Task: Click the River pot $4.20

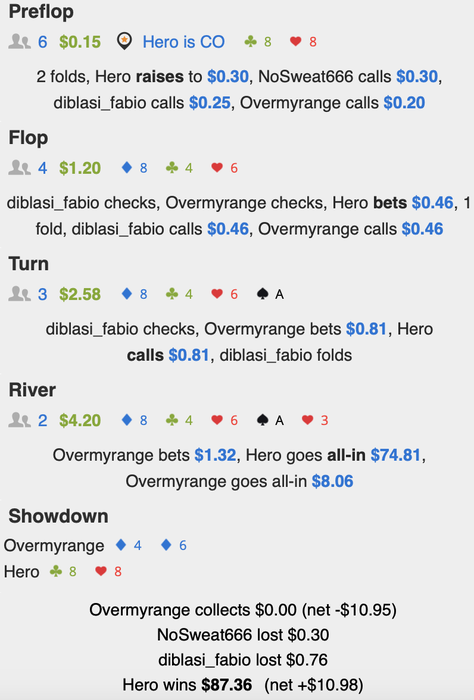Action: (x=80, y=421)
